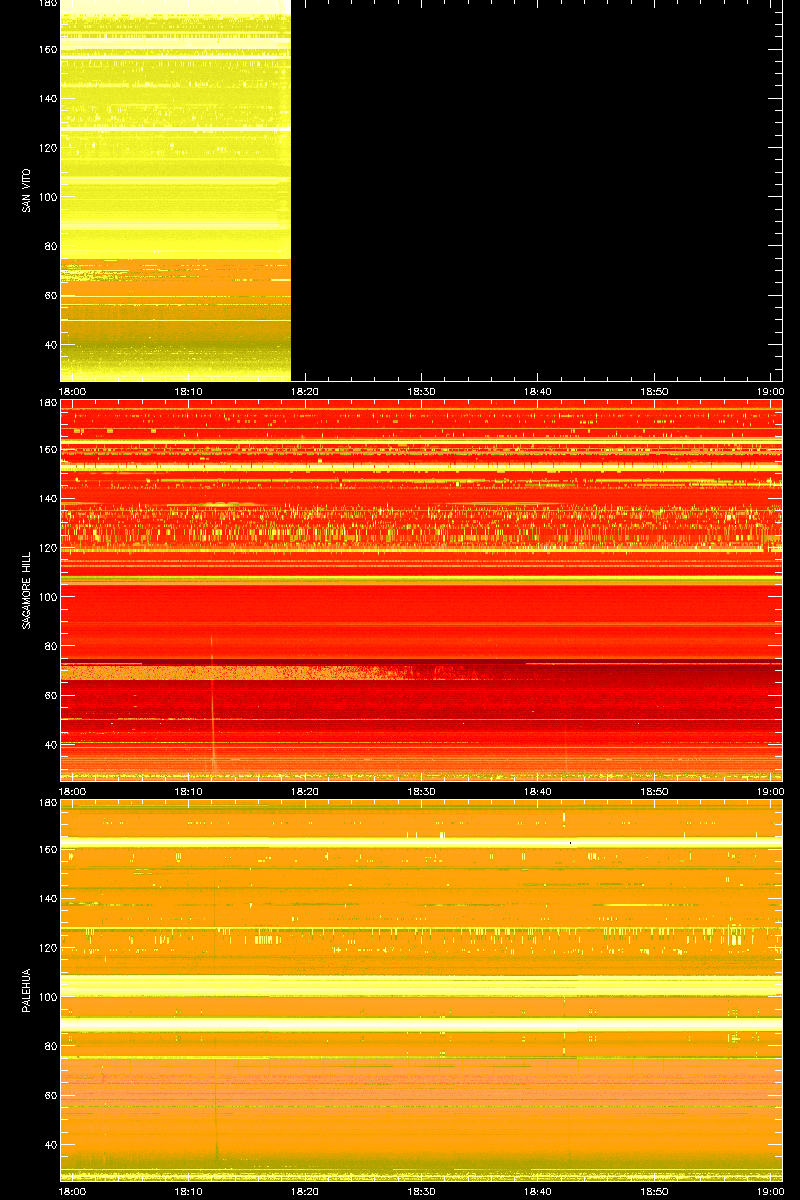The width and height of the screenshot is (800, 1200).
Task: Click the 120 frequency tick on San Vito
Action: pyautogui.click(x=47, y=148)
